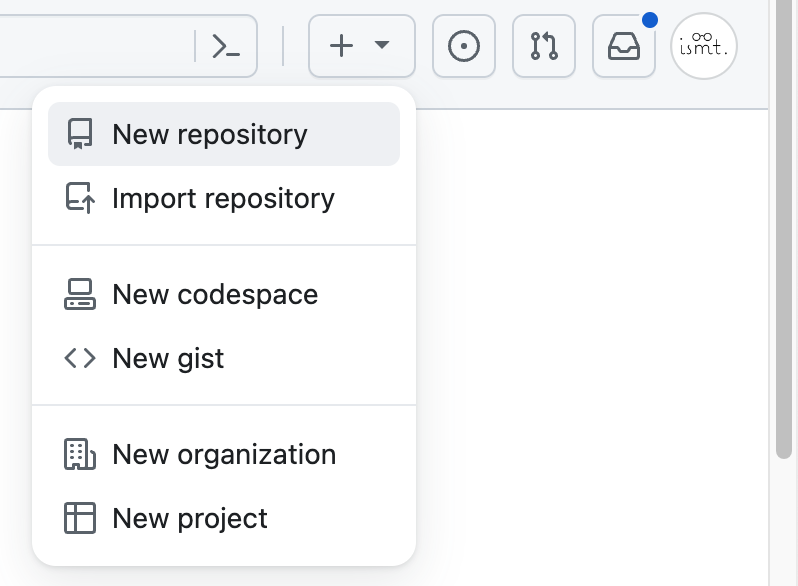Click the page vertical scrollbar thumb

point(784,229)
